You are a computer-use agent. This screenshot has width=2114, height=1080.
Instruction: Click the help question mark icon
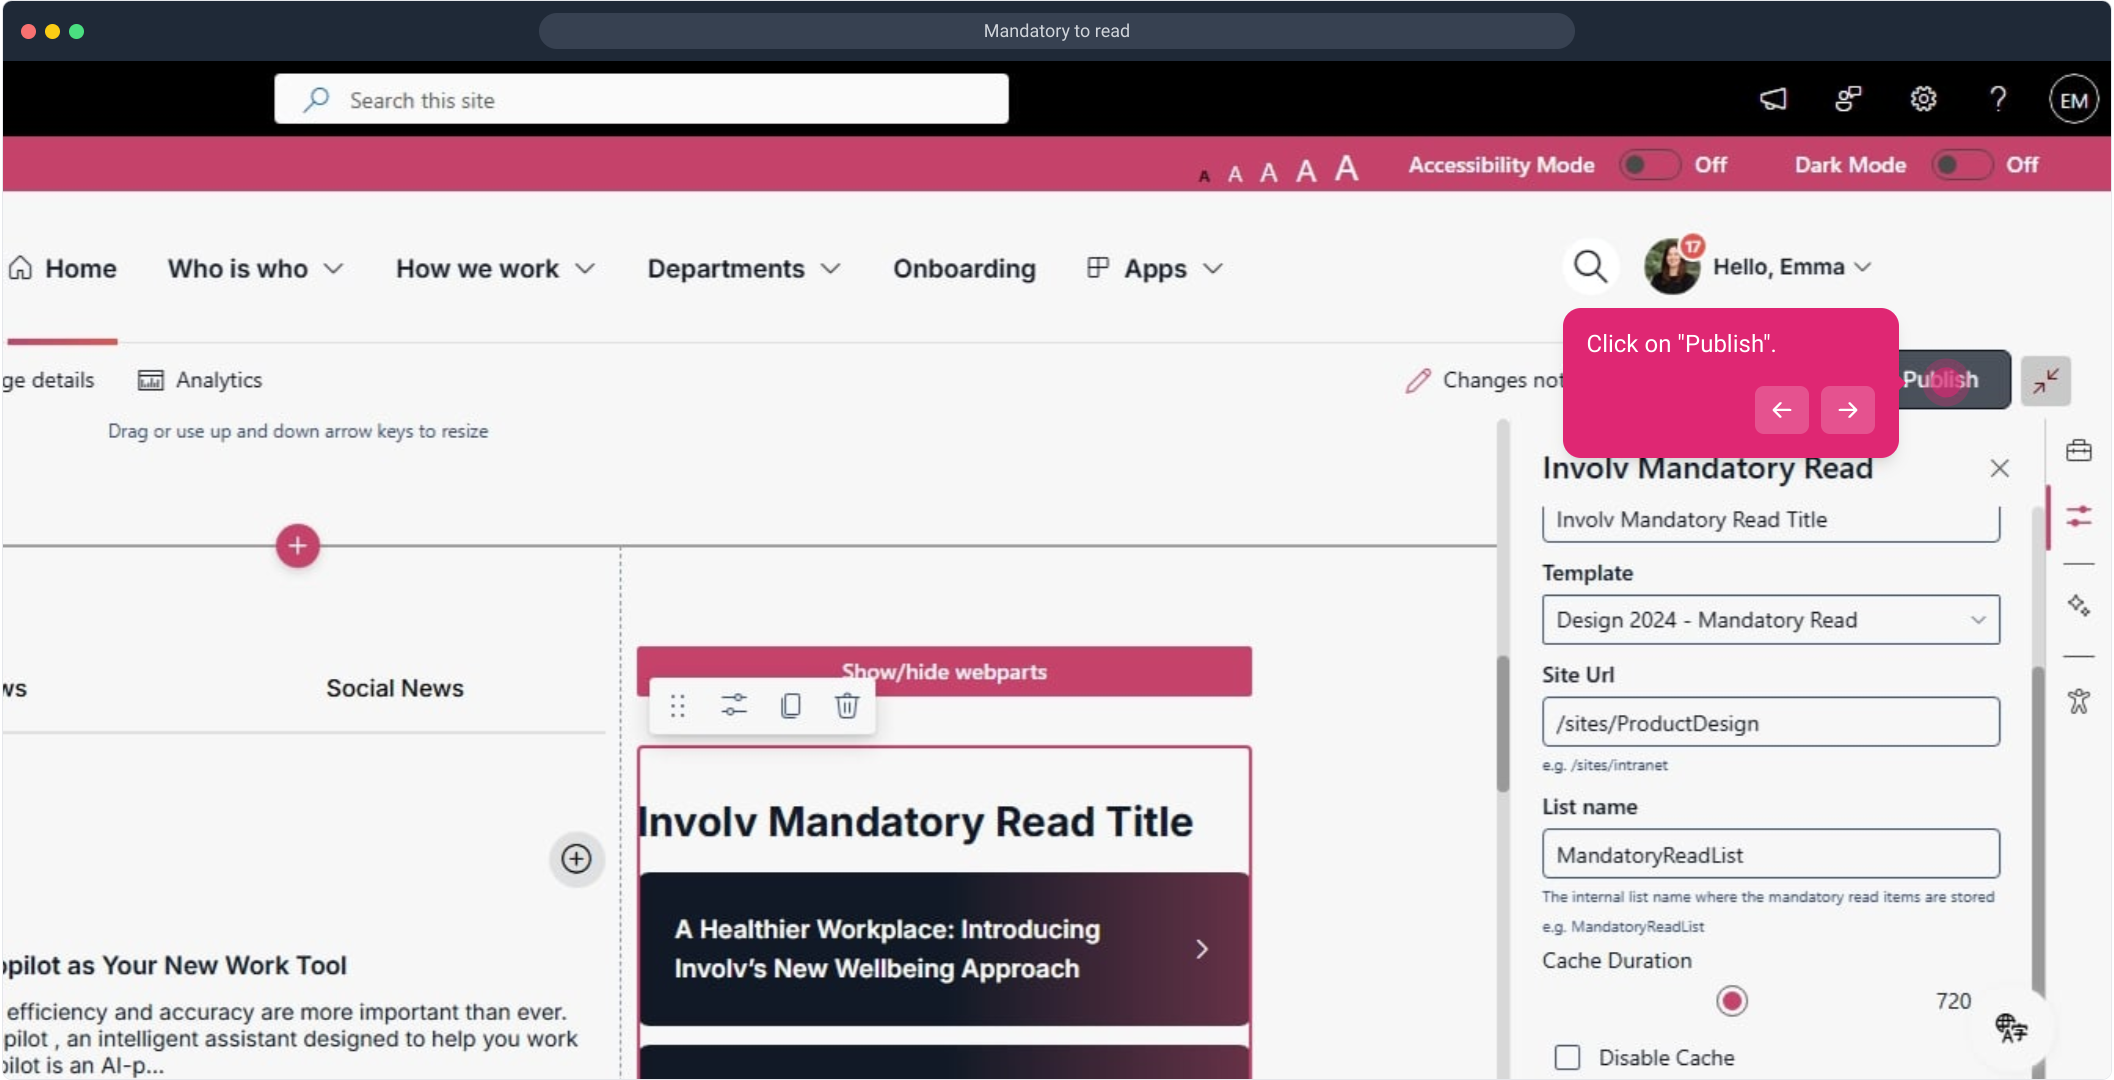tap(1998, 99)
